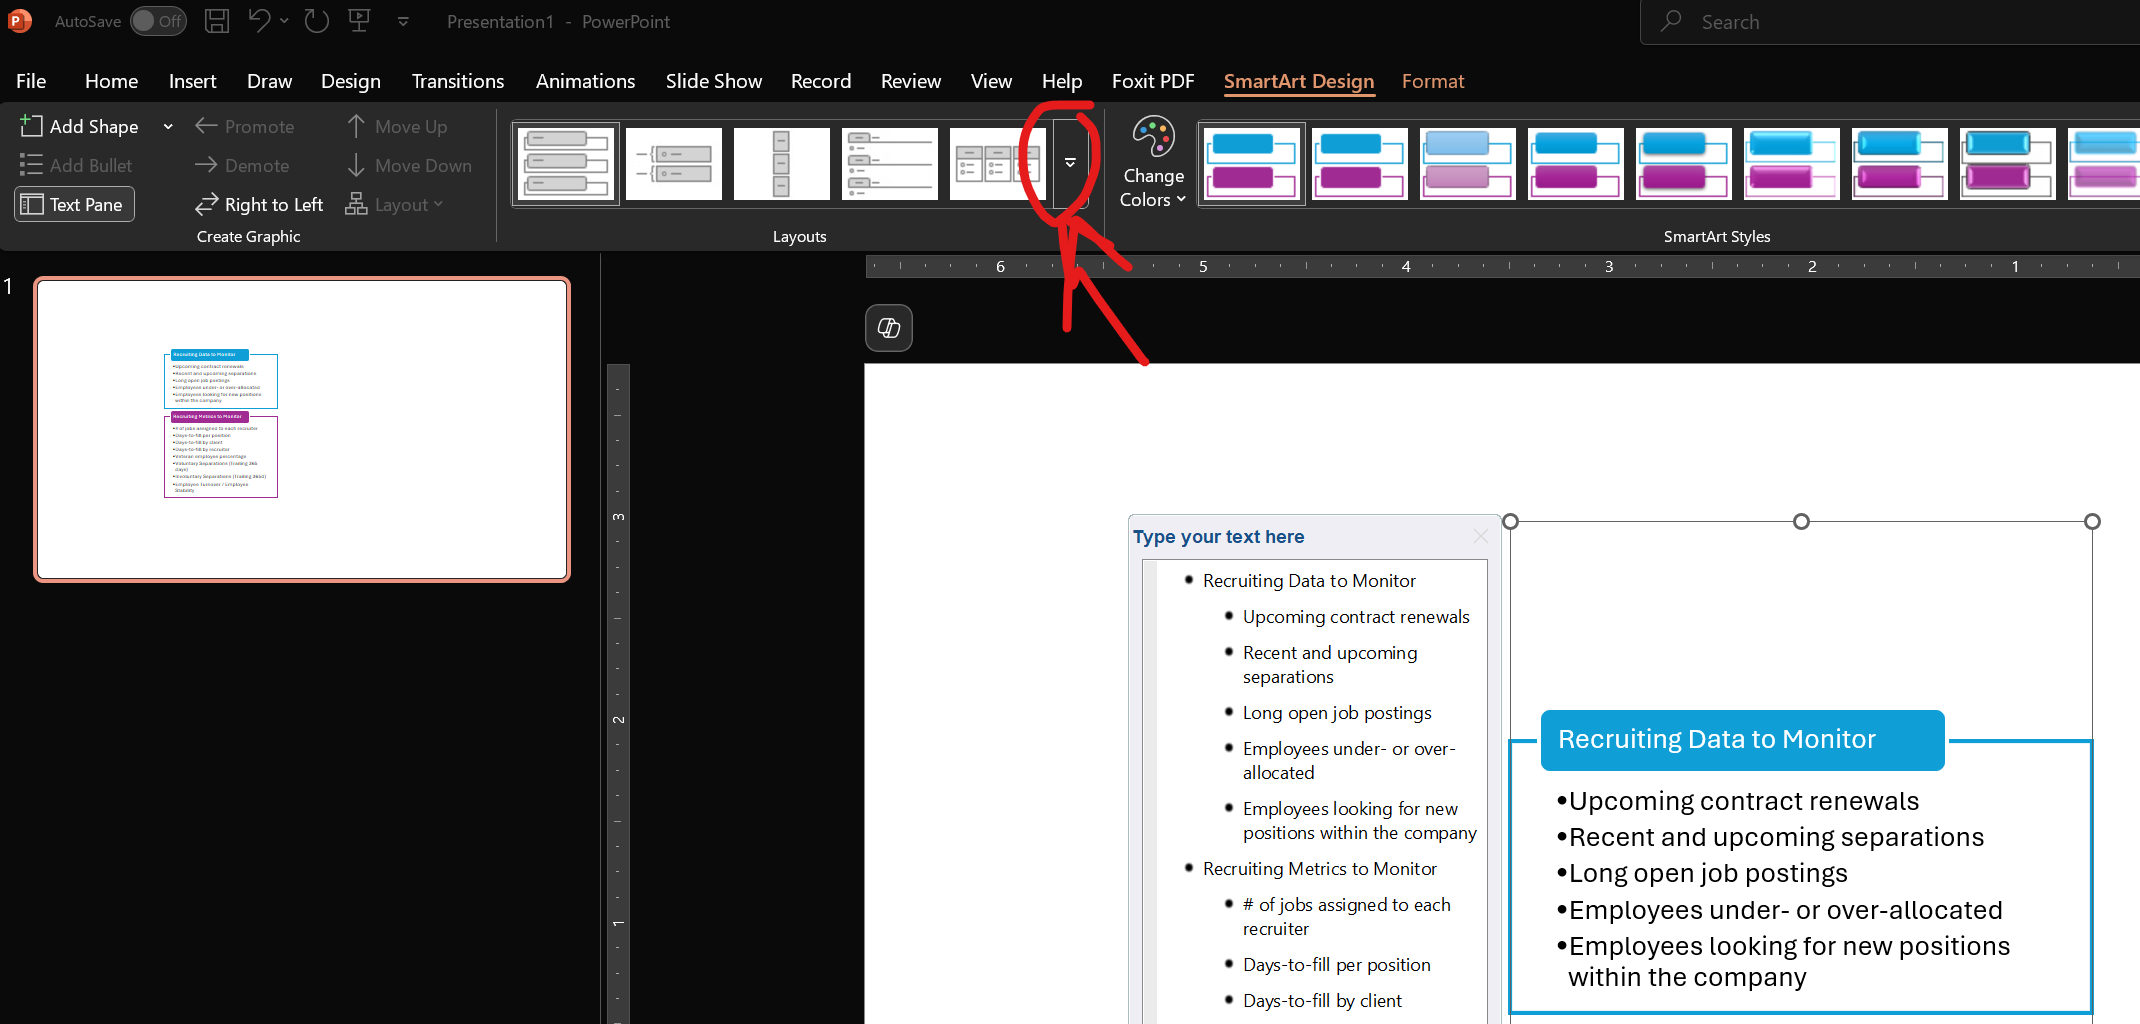Click the Save icon in title bar
The image size is (2140, 1024).
(217, 21)
